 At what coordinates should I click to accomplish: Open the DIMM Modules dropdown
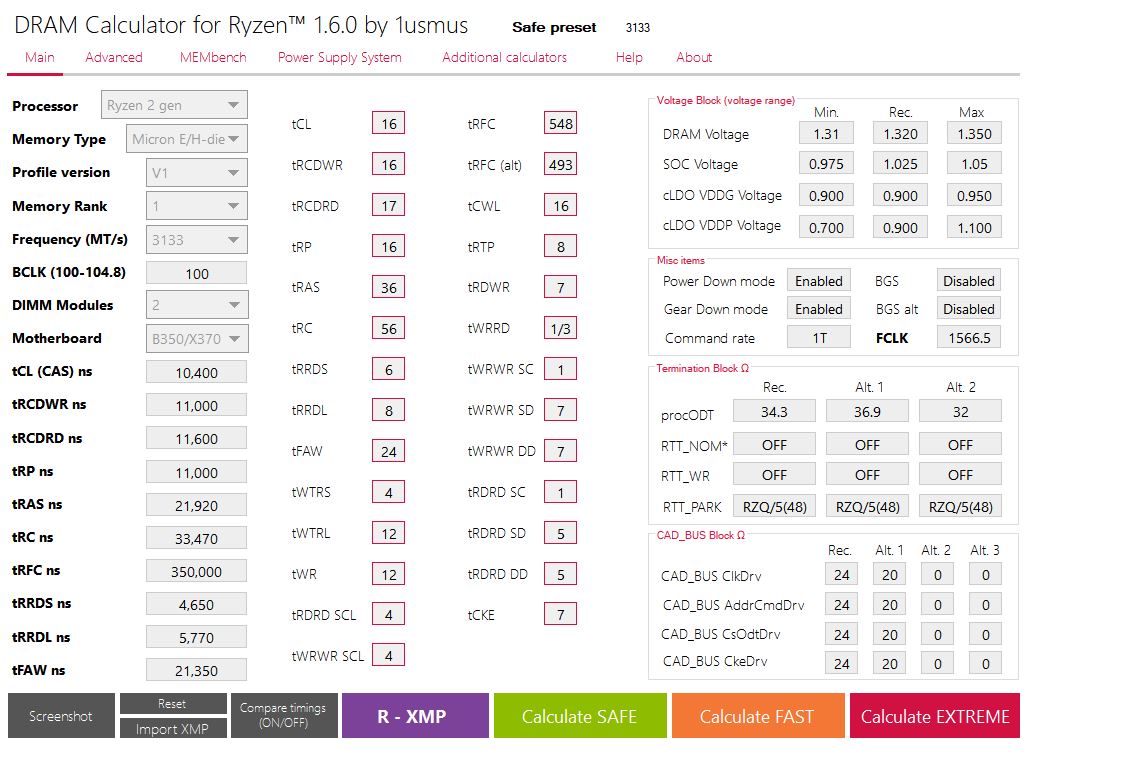click(x=197, y=305)
